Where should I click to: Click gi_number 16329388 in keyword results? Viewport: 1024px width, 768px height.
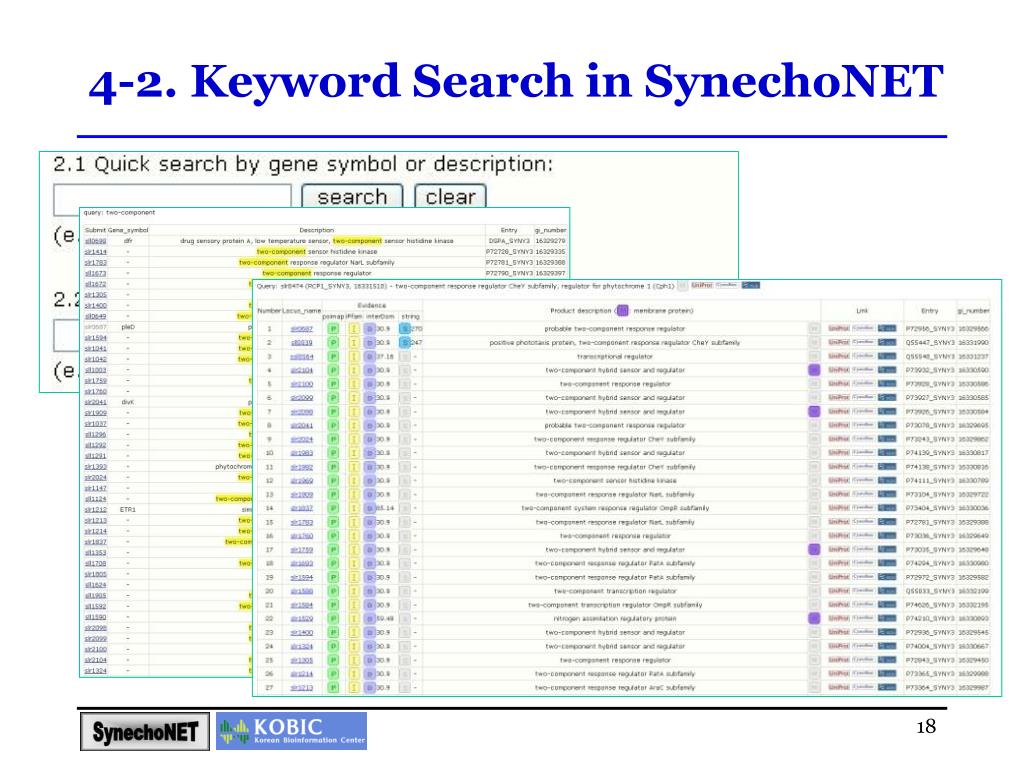tap(551, 263)
